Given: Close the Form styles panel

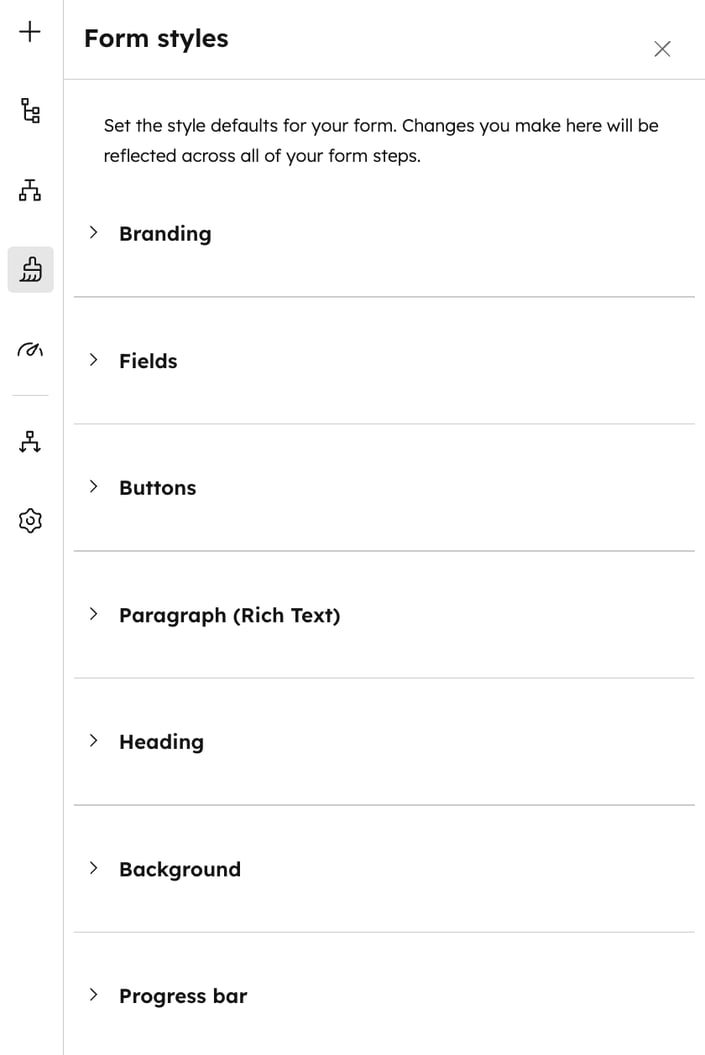Looking at the screenshot, I should [x=662, y=49].
